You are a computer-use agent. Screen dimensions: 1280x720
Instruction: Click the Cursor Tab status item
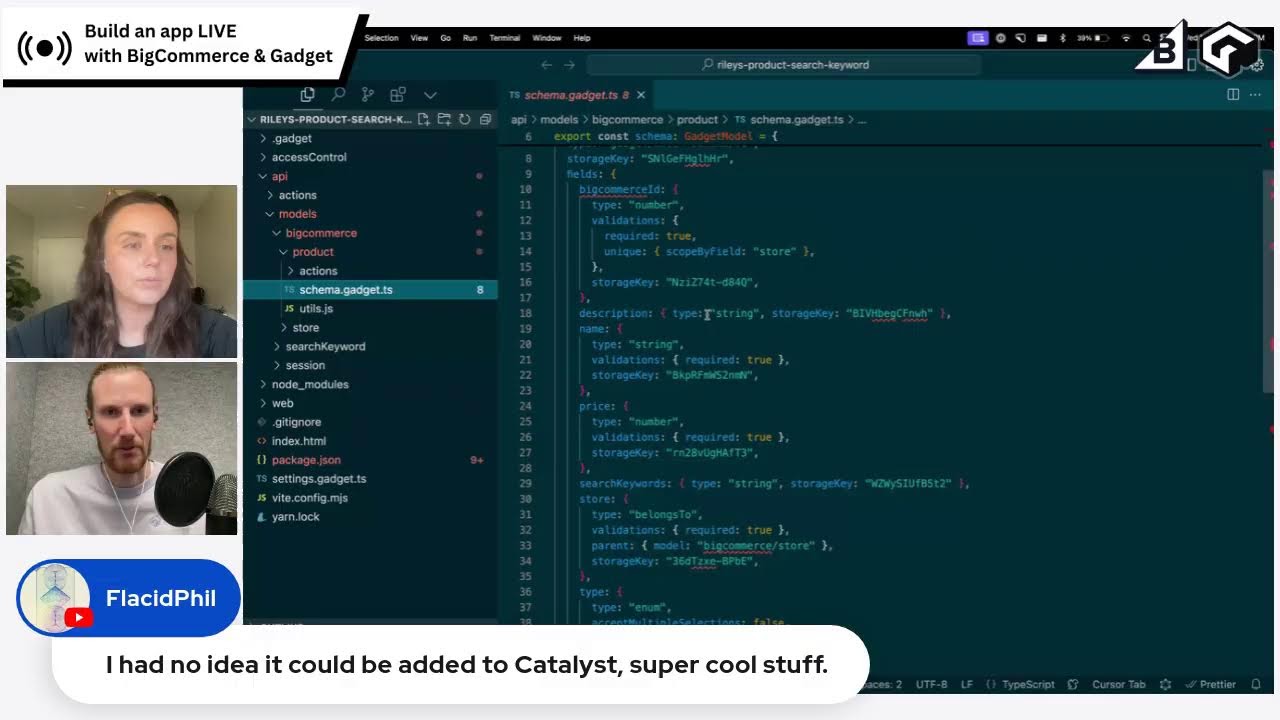click(x=1118, y=684)
